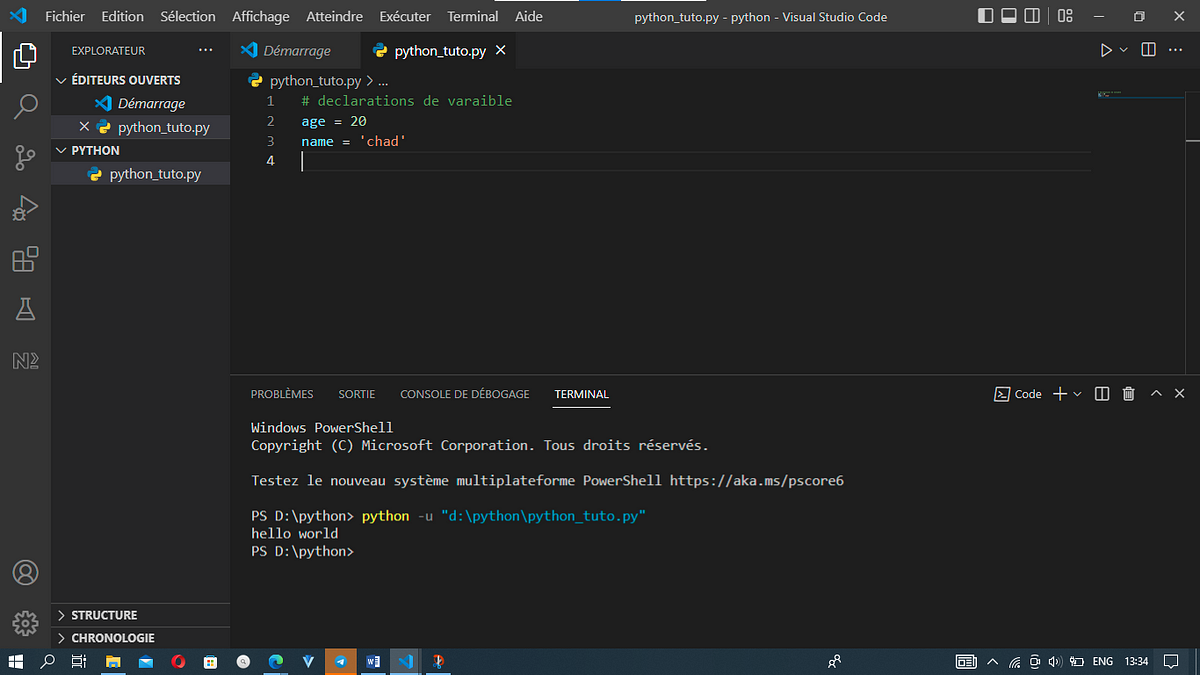Open the Explorer view in activity bar
This screenshot has height=675, width=1200.
[x=25, y=55]
